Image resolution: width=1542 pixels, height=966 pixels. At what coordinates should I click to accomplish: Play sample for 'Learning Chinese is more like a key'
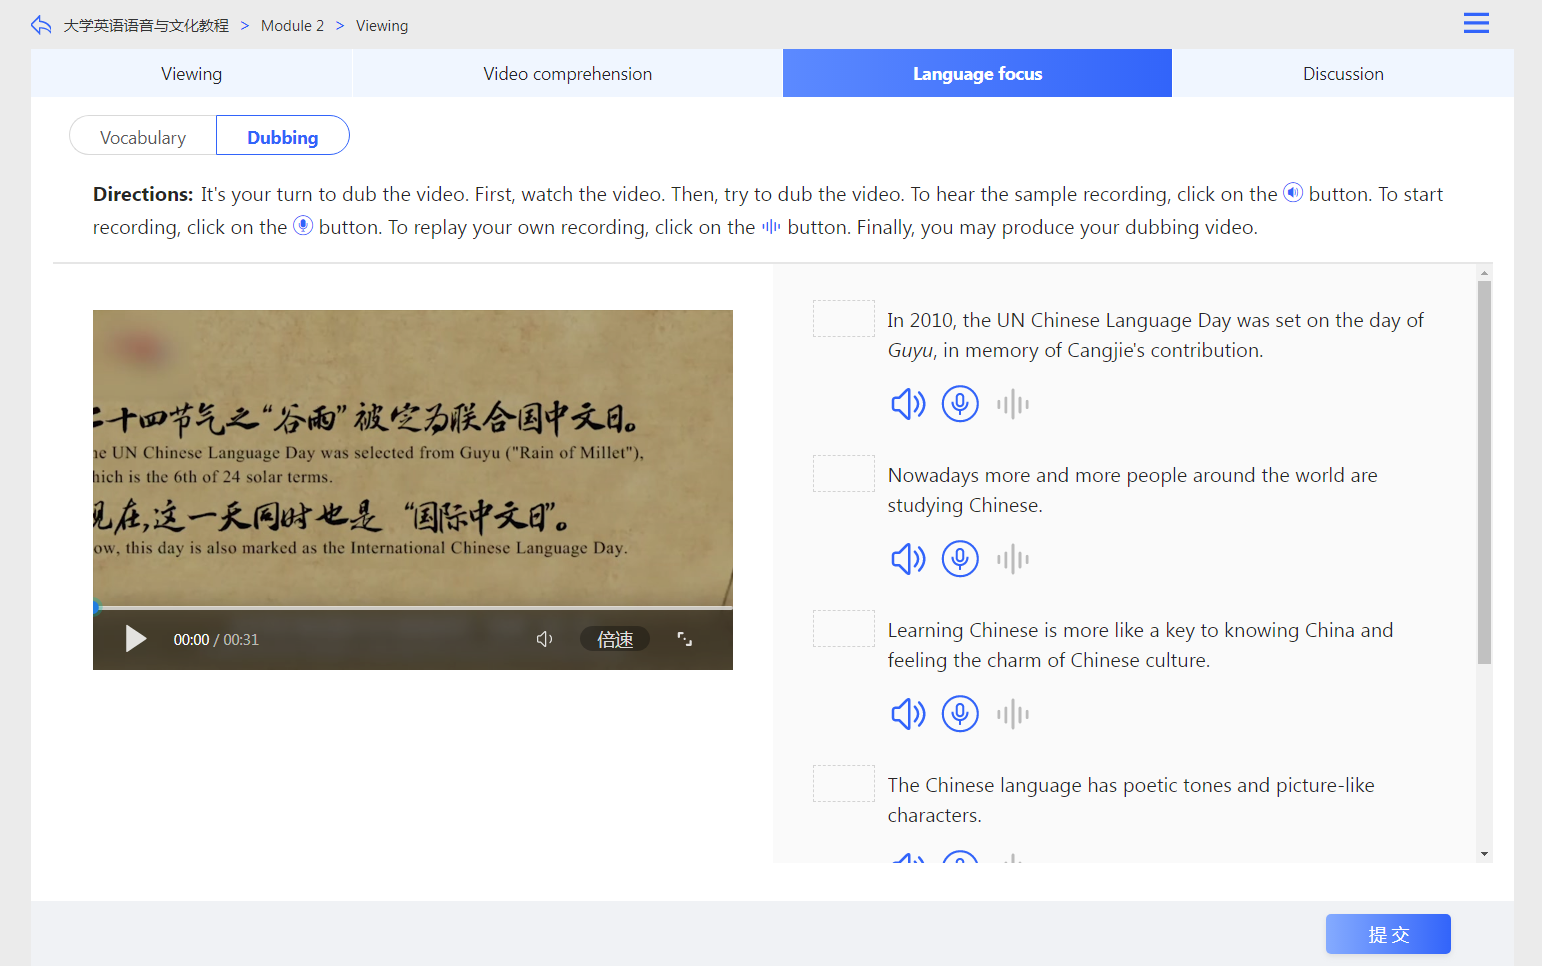(908, 714)
